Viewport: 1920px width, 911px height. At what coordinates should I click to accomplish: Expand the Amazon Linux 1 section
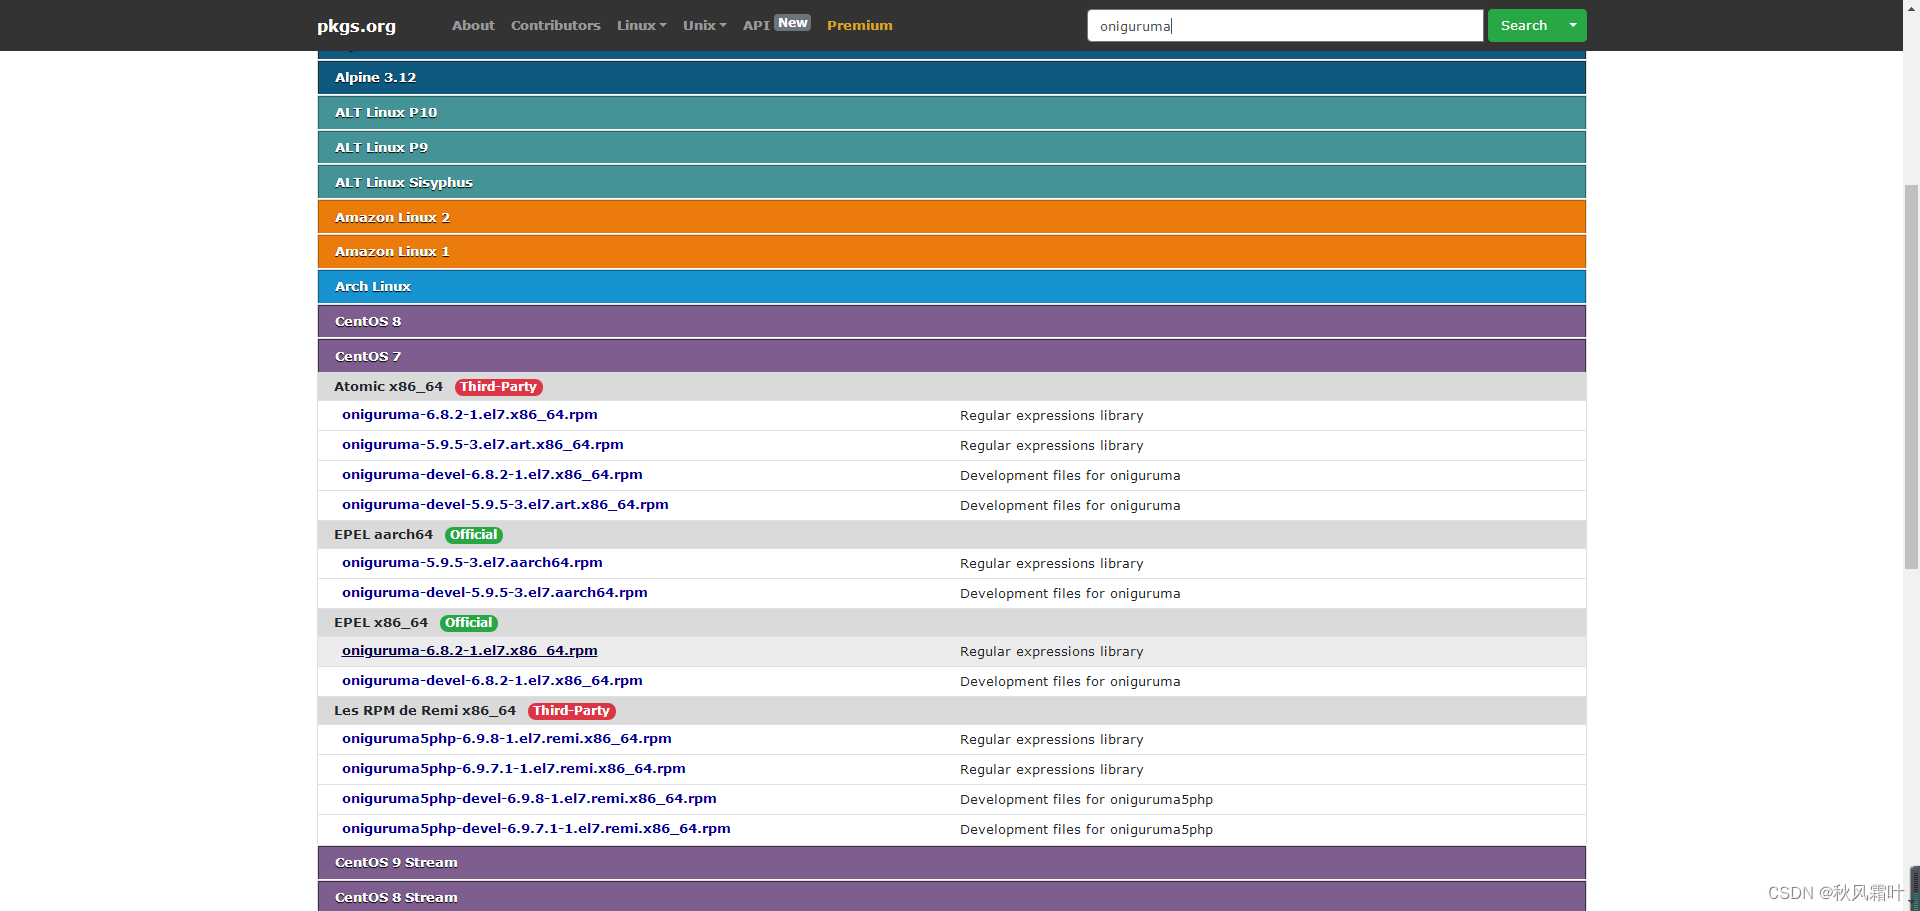[x=952, y=251]
